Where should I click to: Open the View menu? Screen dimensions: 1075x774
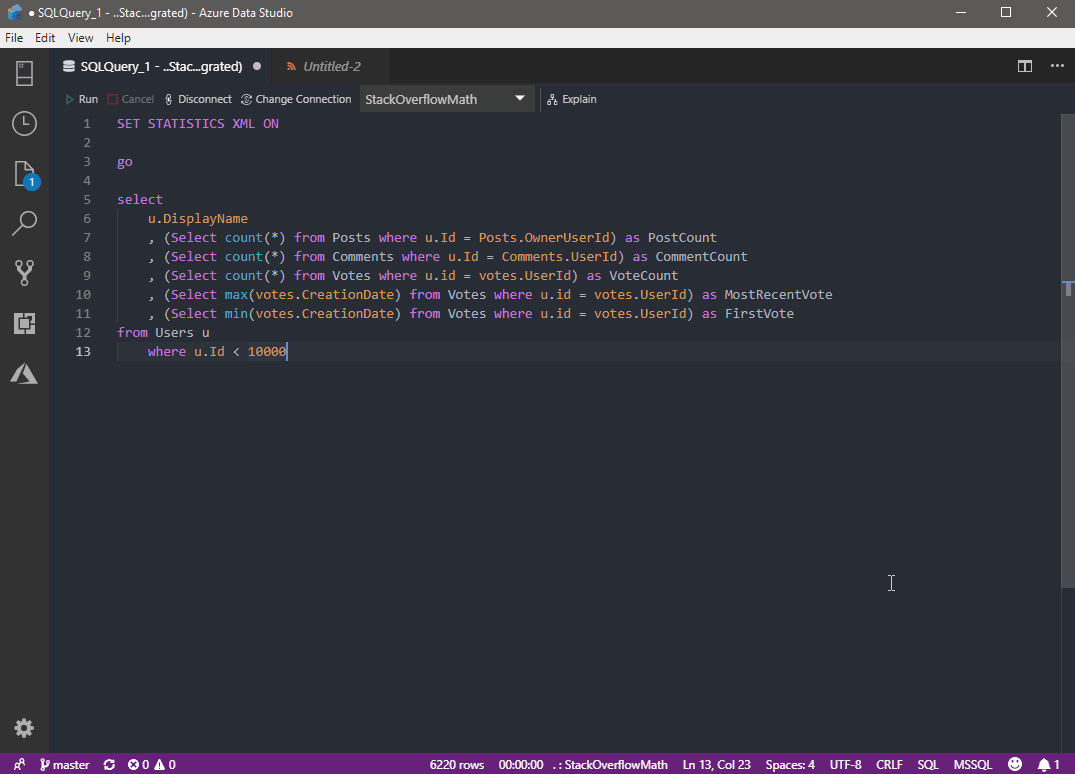80,38
